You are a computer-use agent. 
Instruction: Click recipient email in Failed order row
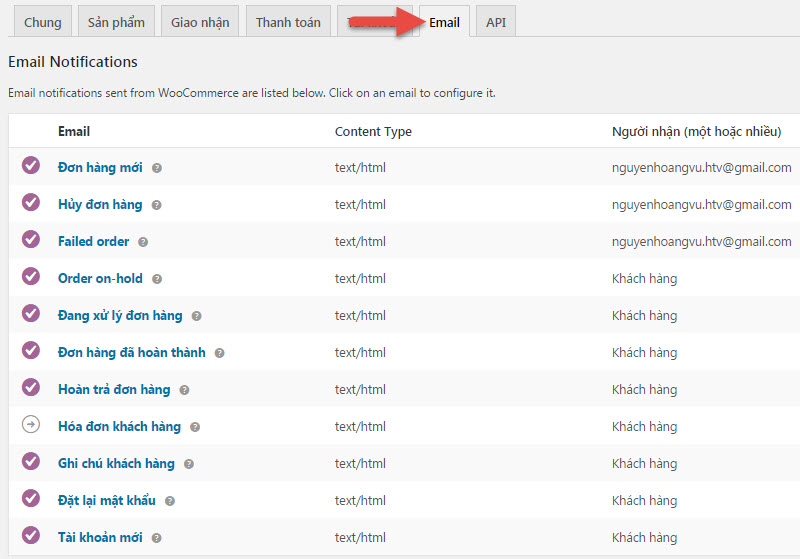tap(702, 242)
